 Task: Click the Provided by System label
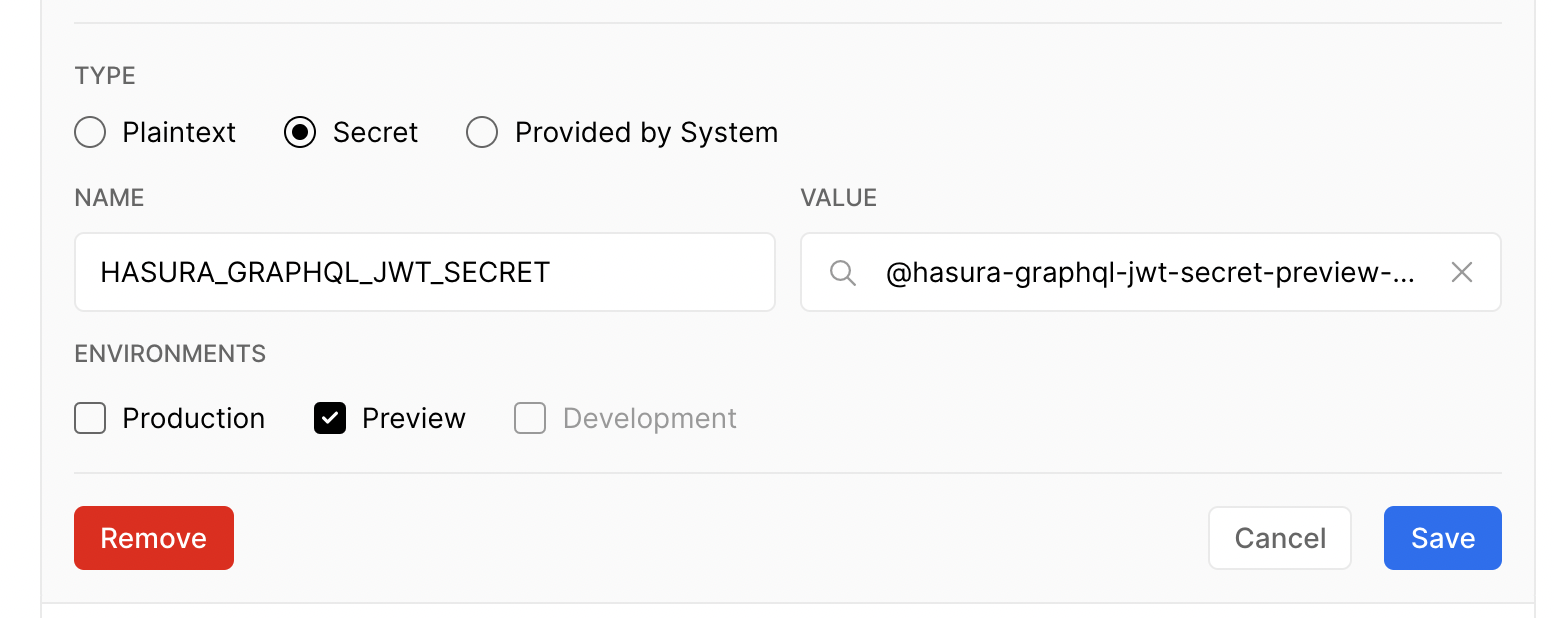(x=646, y=132)
